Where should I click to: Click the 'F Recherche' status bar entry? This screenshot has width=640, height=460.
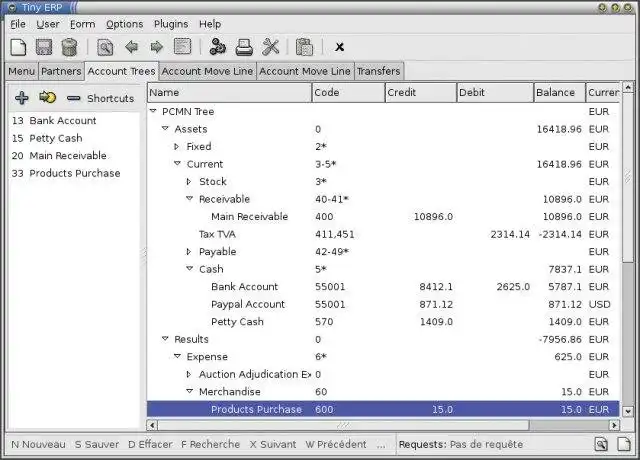pos(211,444)
